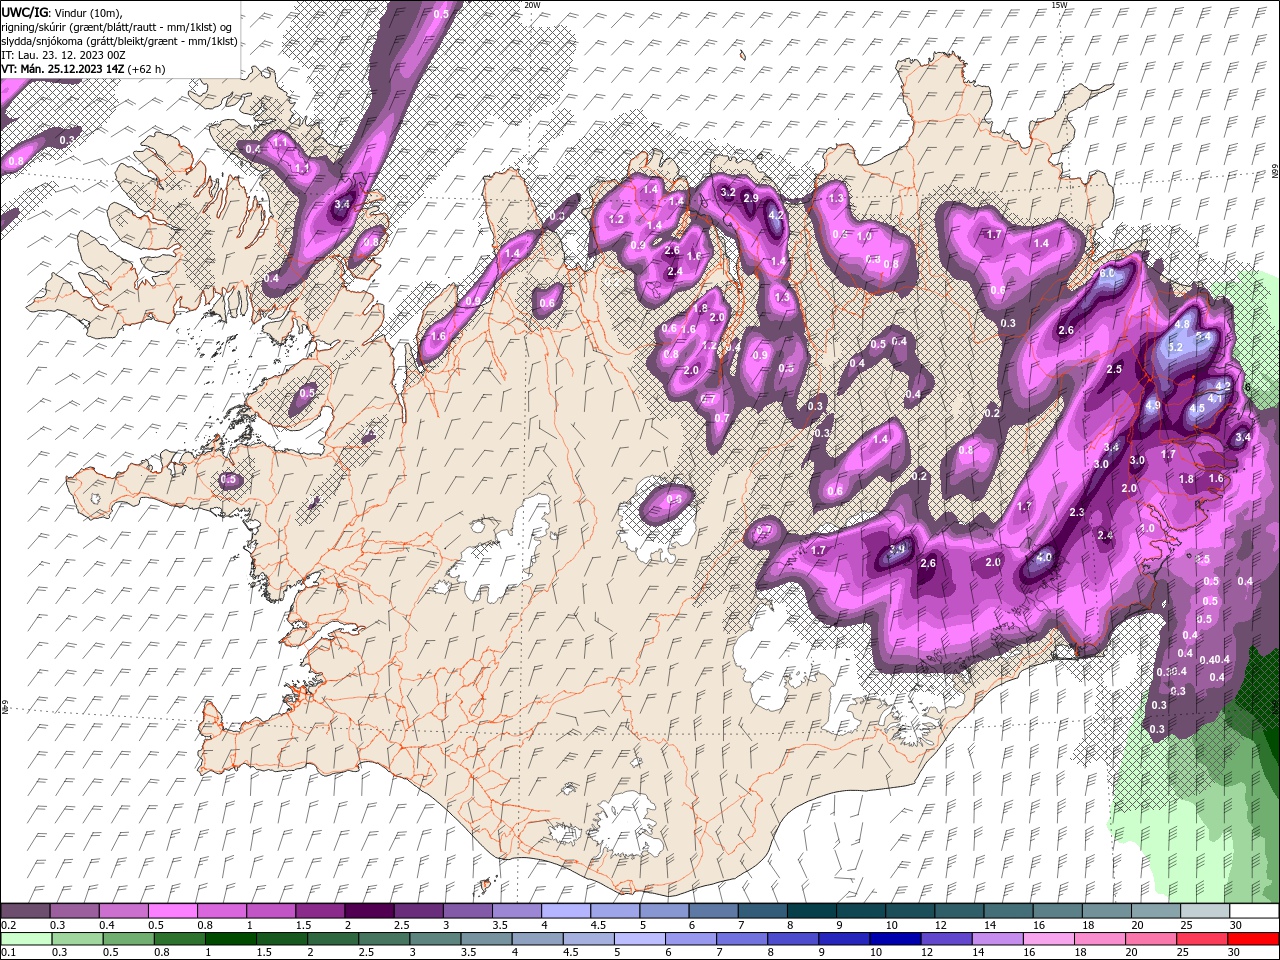
Task: Select upper scale swatch between 0.5 and 0.8
Action: [x=173, y=911]
